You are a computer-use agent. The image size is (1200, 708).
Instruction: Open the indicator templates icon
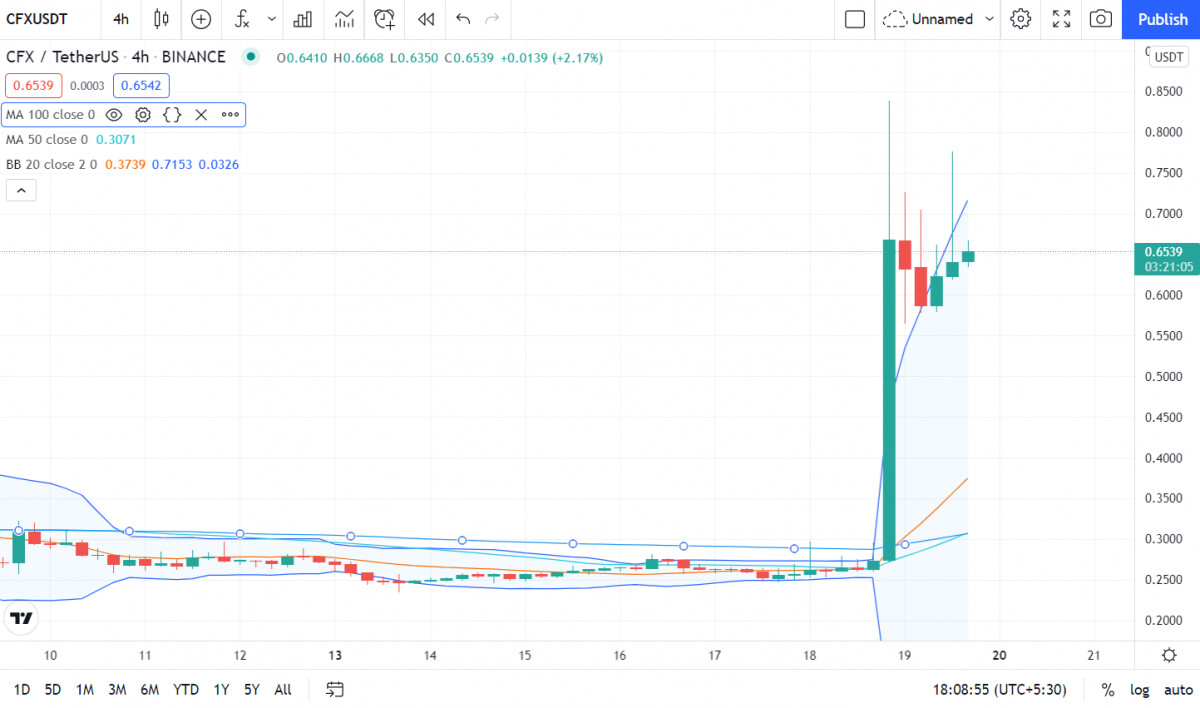(345, 19)
